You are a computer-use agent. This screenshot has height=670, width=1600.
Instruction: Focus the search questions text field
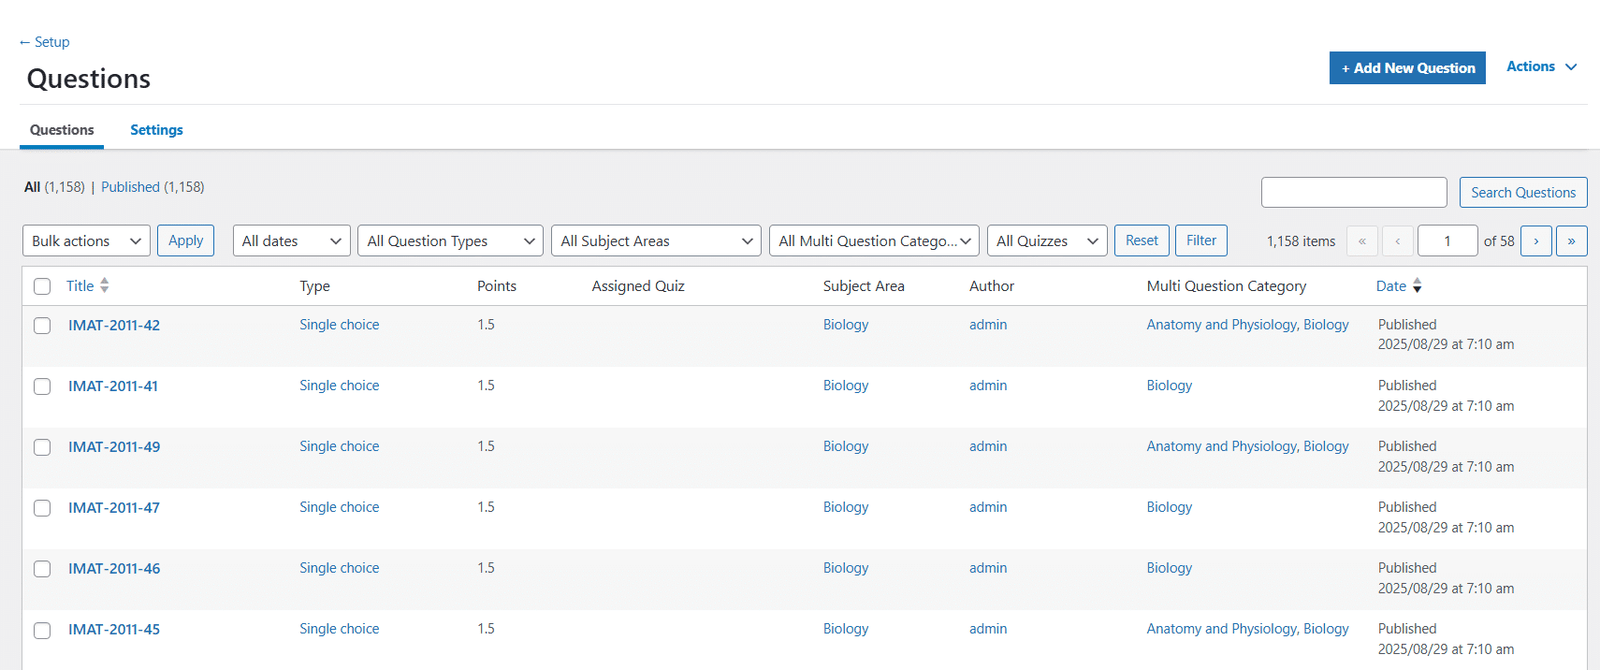click(1354, 192)
